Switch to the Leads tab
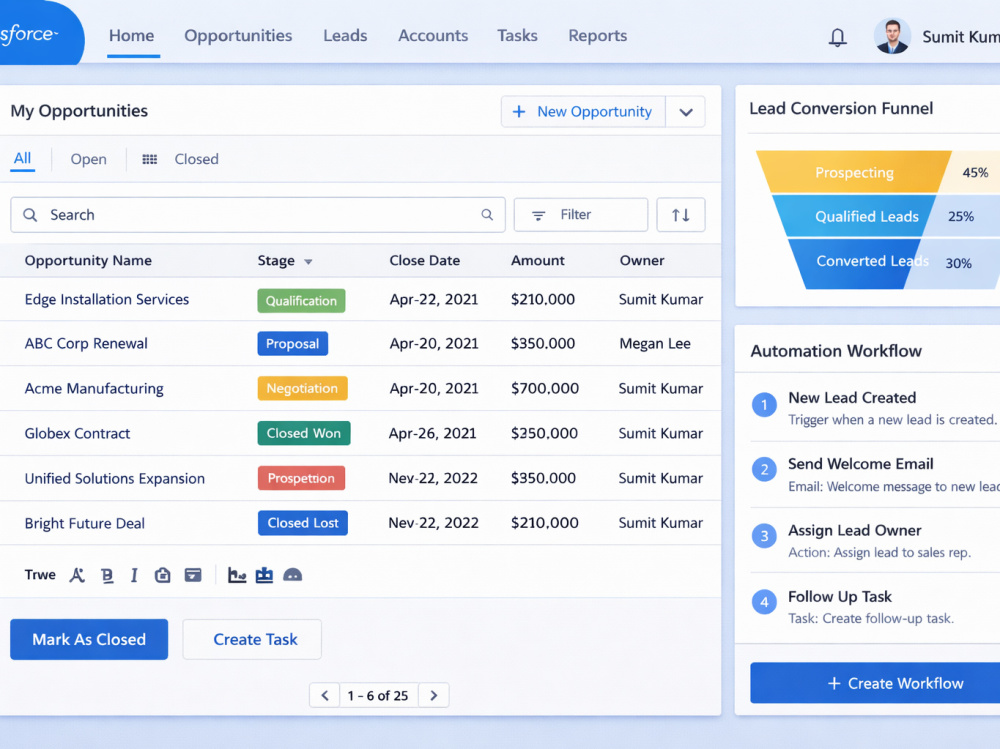The height and width of the screenshot is (749, 1000). (x=345, y=36)
